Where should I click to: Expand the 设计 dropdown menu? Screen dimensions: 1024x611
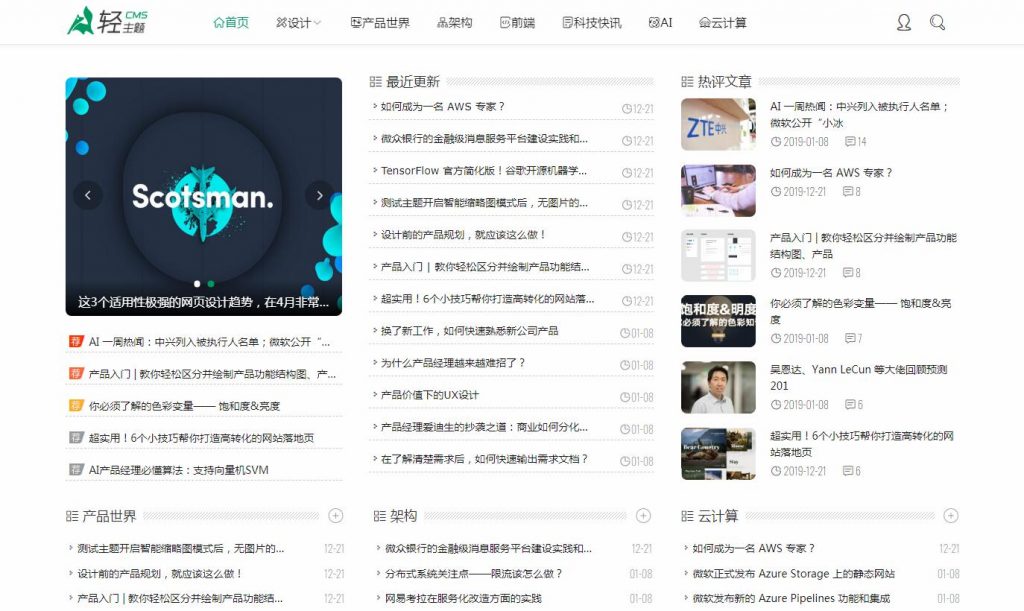coord(298,23)
